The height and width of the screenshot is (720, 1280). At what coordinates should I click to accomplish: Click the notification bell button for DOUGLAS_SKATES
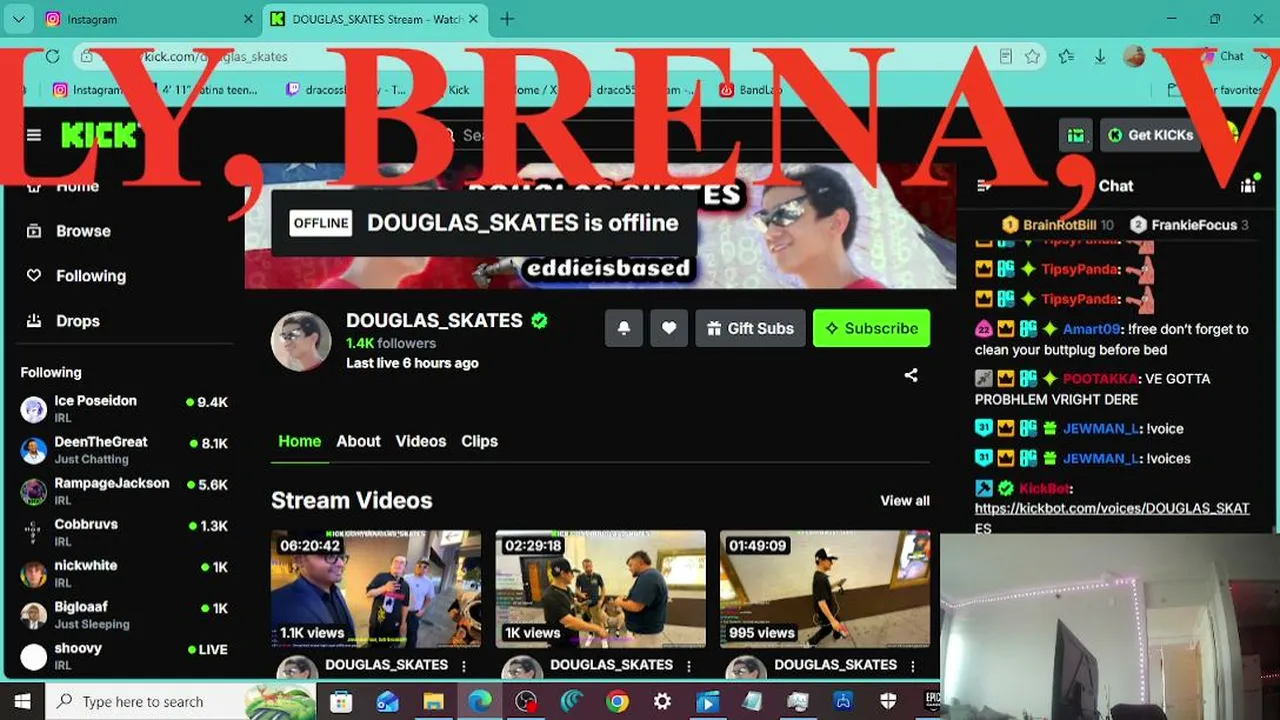624,328
